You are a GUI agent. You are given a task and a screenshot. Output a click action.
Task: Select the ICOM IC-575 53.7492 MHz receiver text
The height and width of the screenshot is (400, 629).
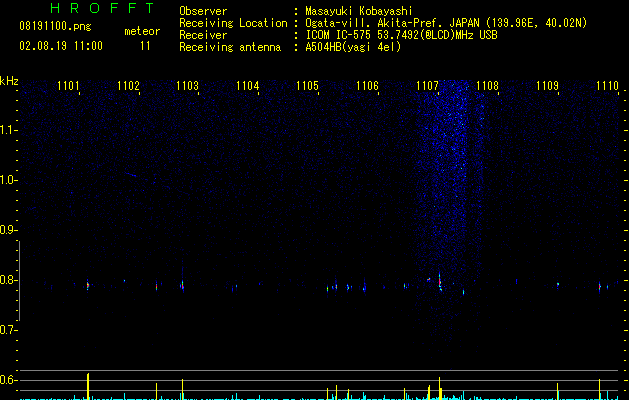[402, 35]
